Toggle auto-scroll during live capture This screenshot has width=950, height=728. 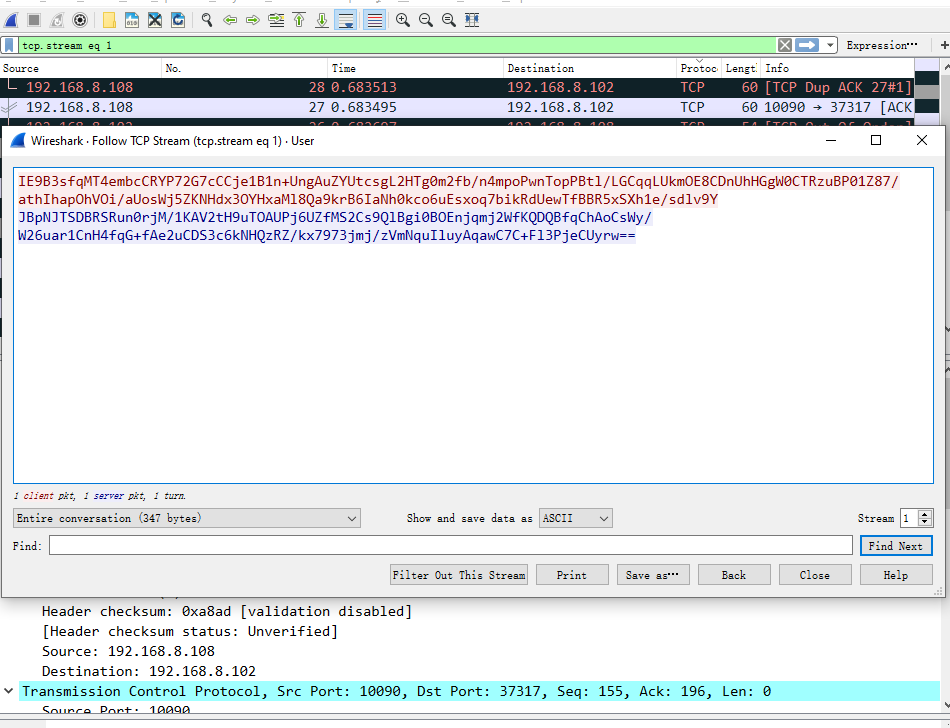pyautogui.click(x=345, y=20)
